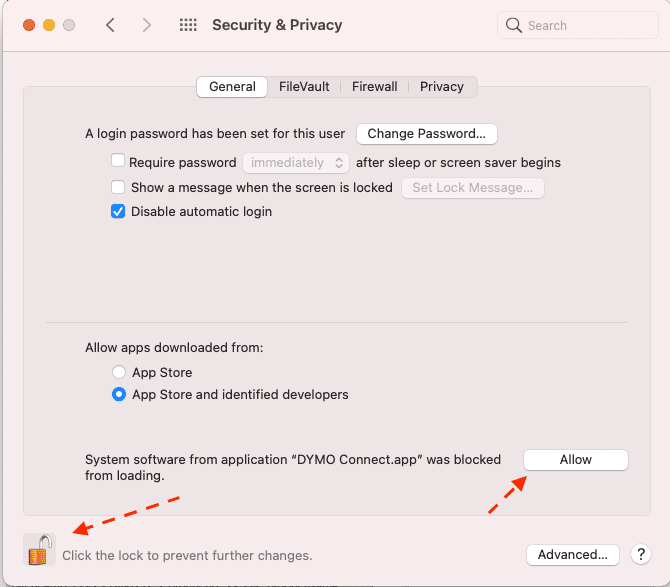Enable the Require password checkbox
The height and width of the screenshot is (587, 670).
pos(118,161)
